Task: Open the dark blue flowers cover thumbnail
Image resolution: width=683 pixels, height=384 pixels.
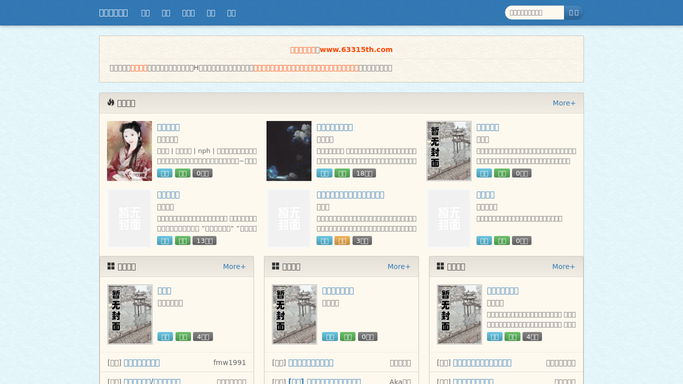Action: (289, 151)
